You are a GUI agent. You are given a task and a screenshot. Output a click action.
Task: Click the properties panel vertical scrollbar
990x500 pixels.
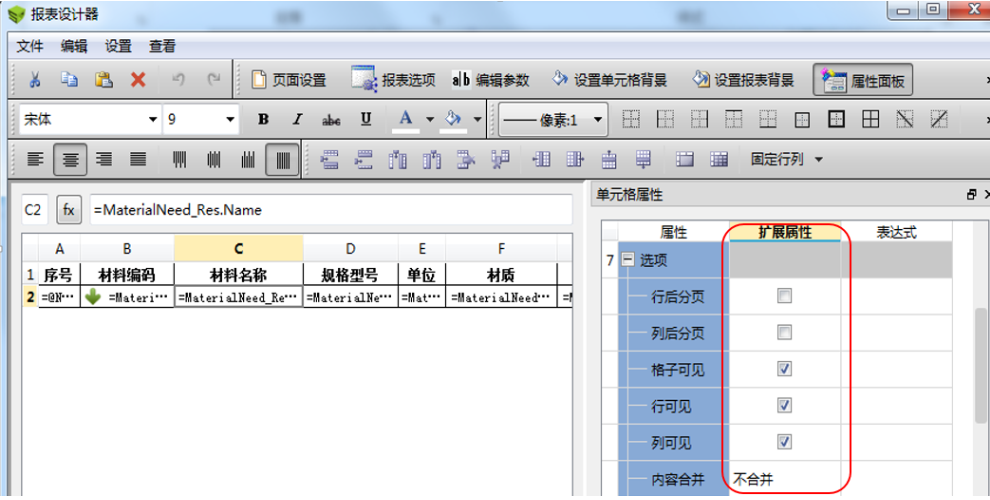(981, 366)
